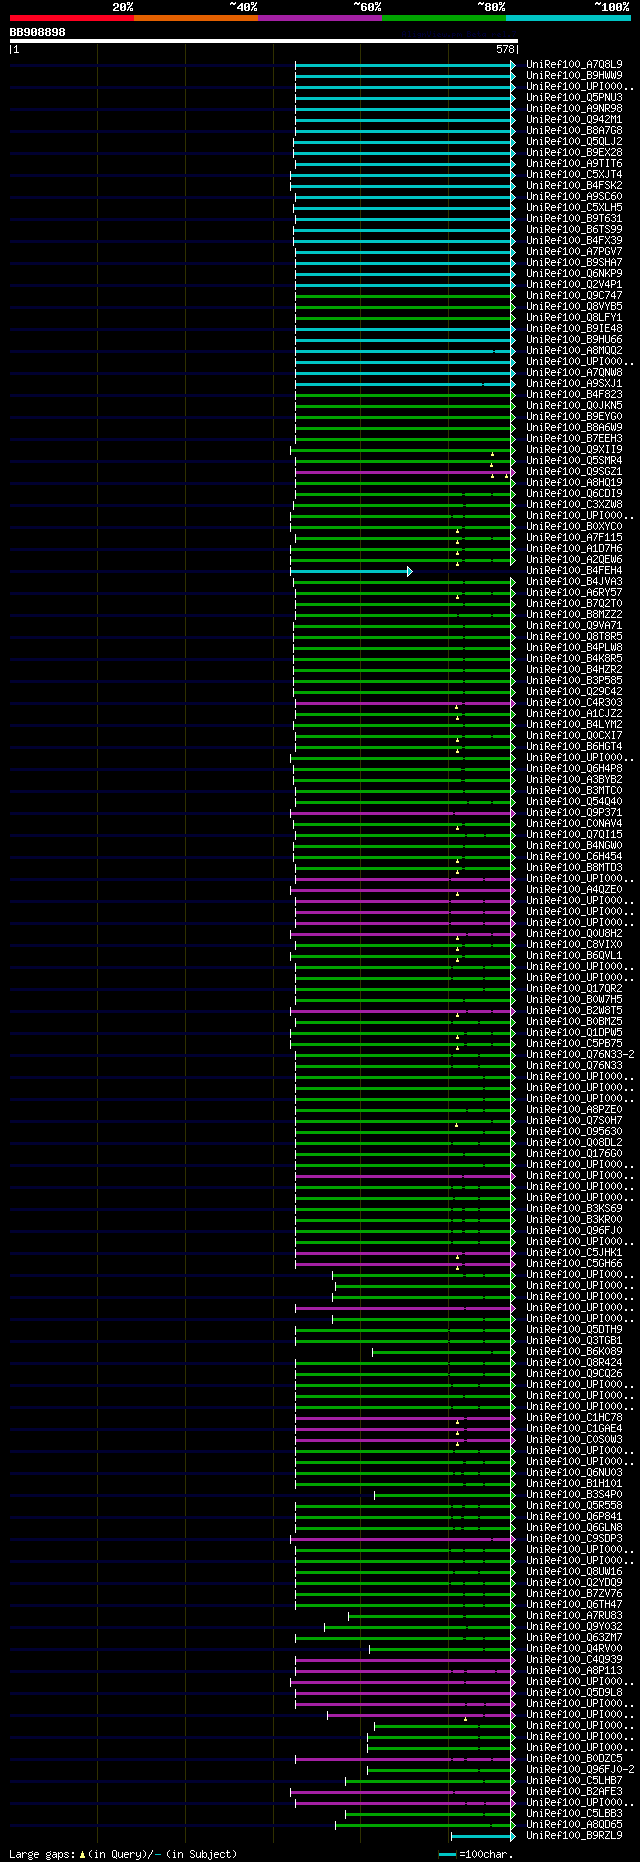Screen dimensions: 640x1862
Task: Select label UniRef100_Q5SMR4
Action: coord(574,460)
